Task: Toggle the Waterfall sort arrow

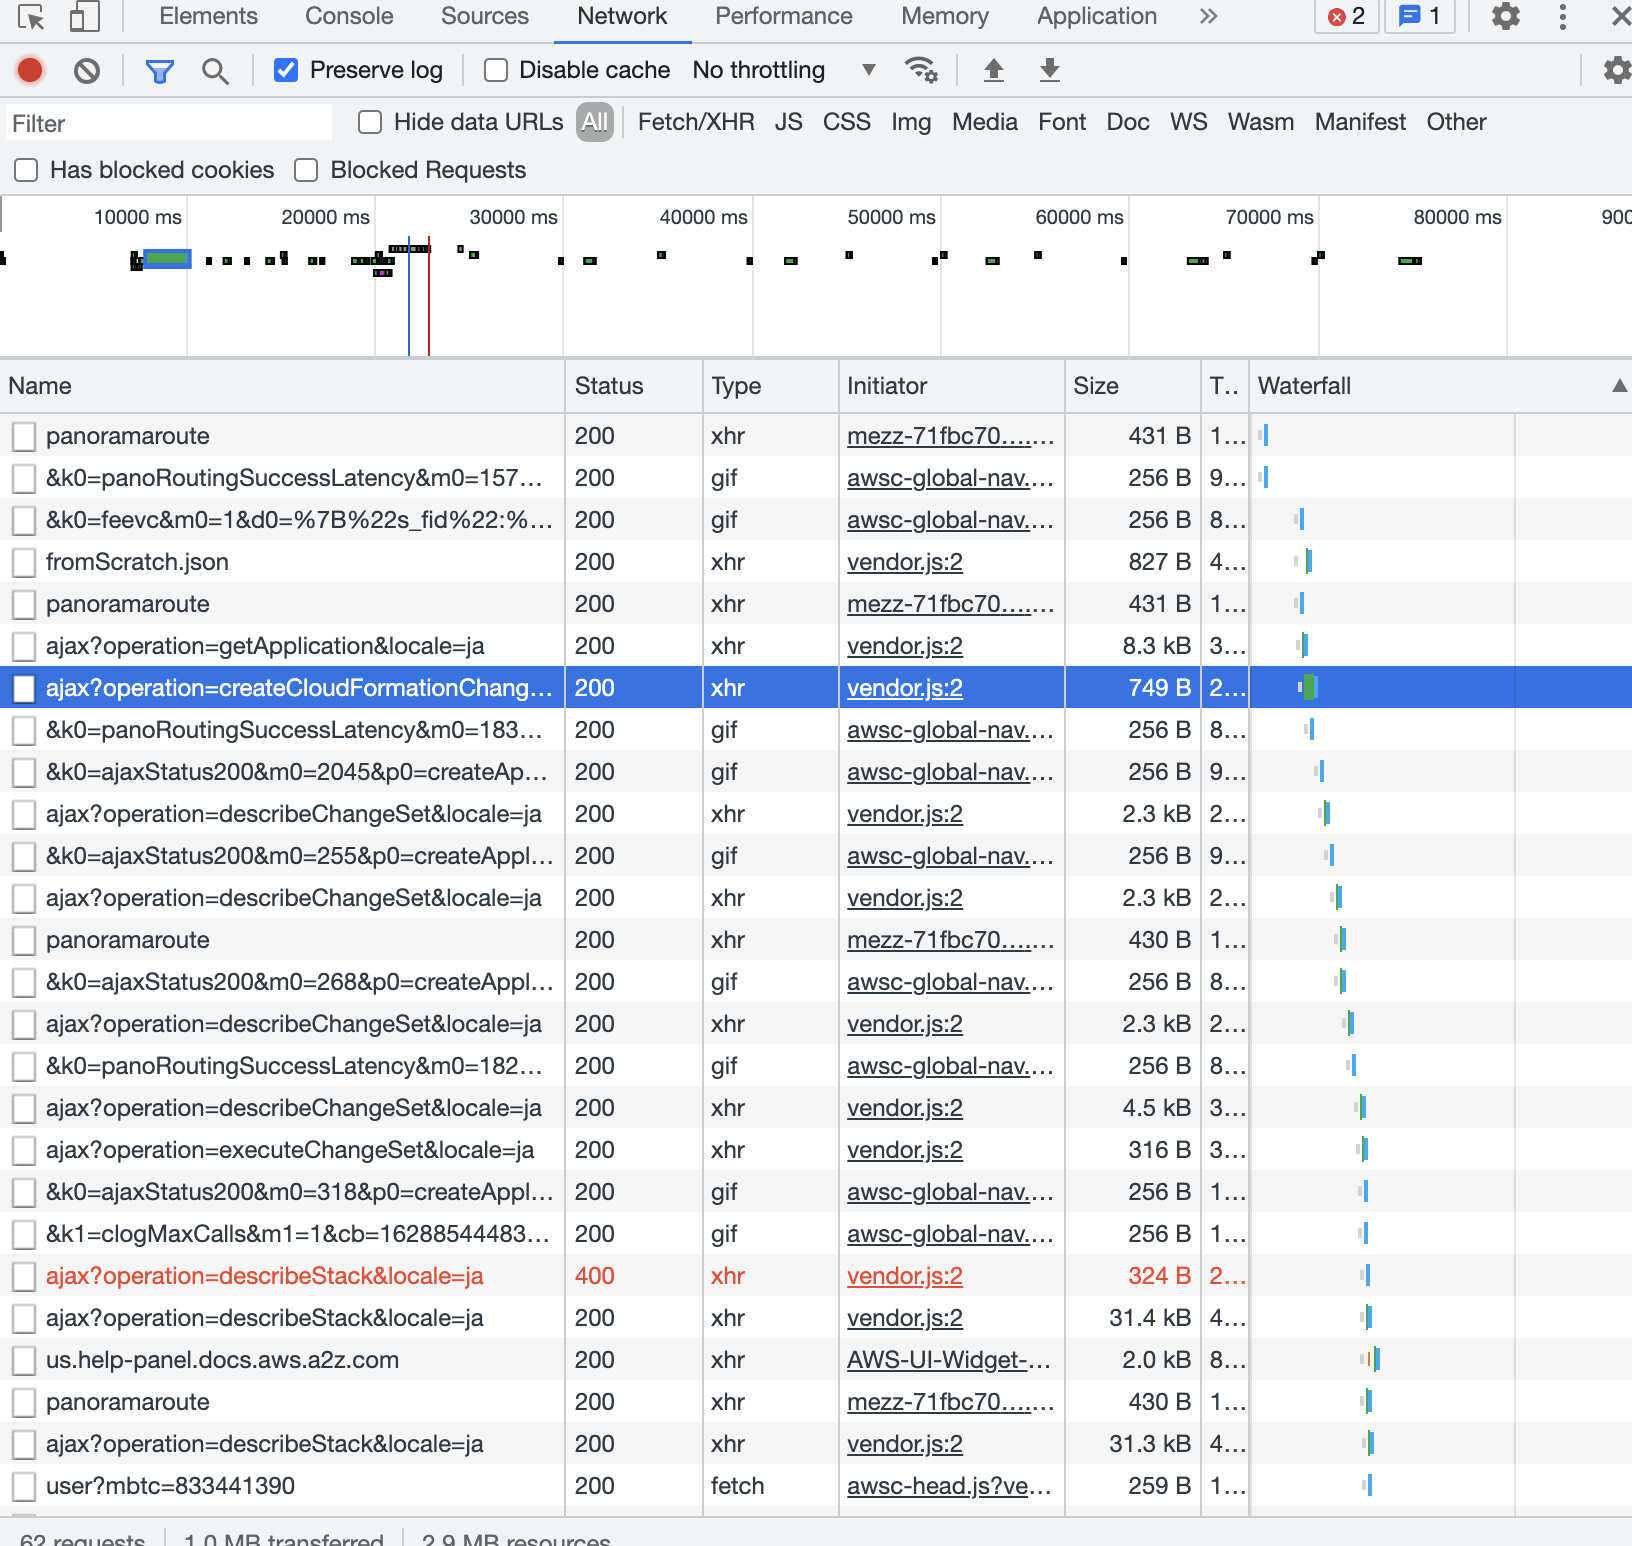Action: tap(1619, 386)
